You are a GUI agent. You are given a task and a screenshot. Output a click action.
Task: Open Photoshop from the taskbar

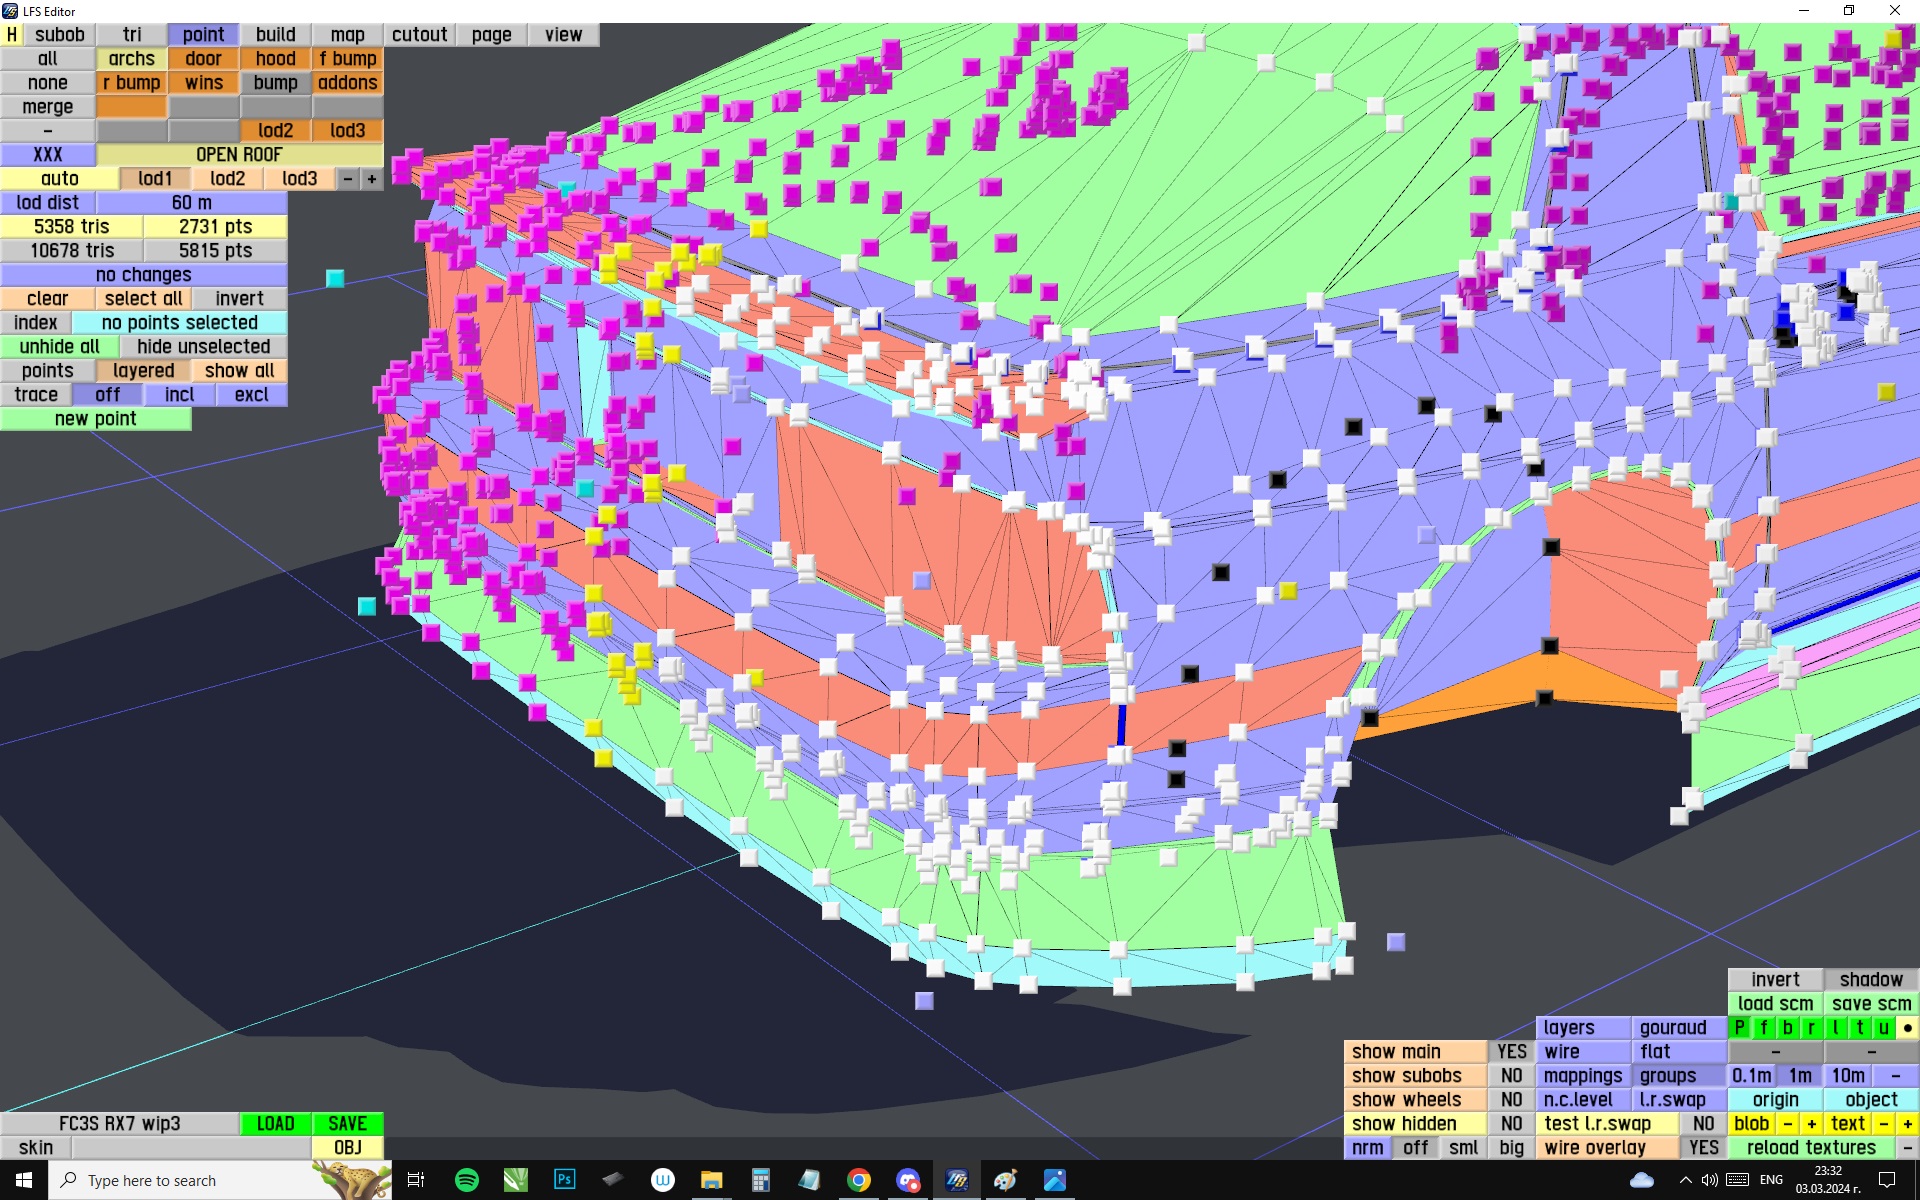(x=564, y=1180)
